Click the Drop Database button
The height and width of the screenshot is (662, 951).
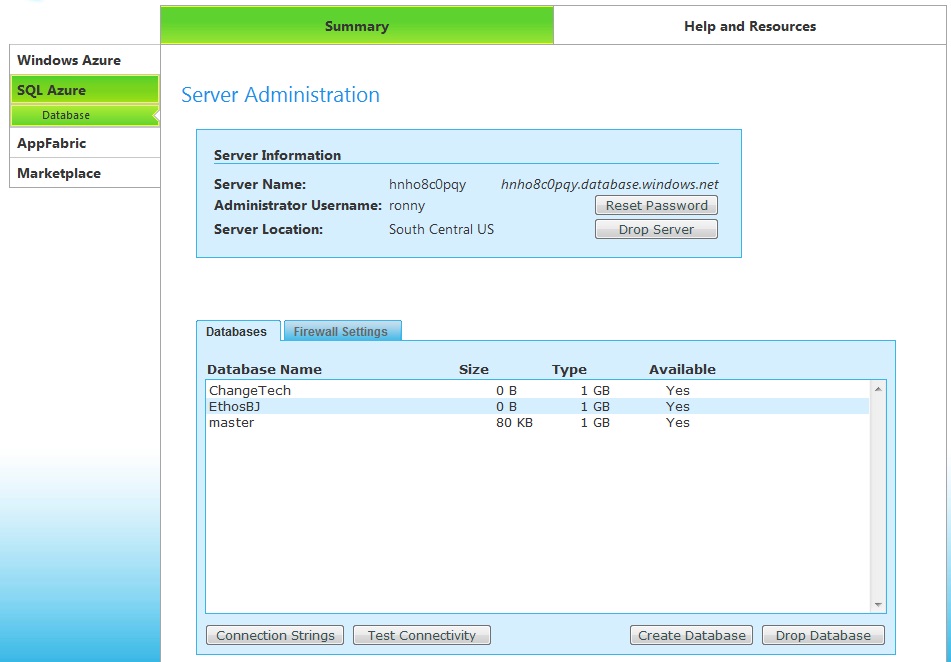(x=823, y=635)
